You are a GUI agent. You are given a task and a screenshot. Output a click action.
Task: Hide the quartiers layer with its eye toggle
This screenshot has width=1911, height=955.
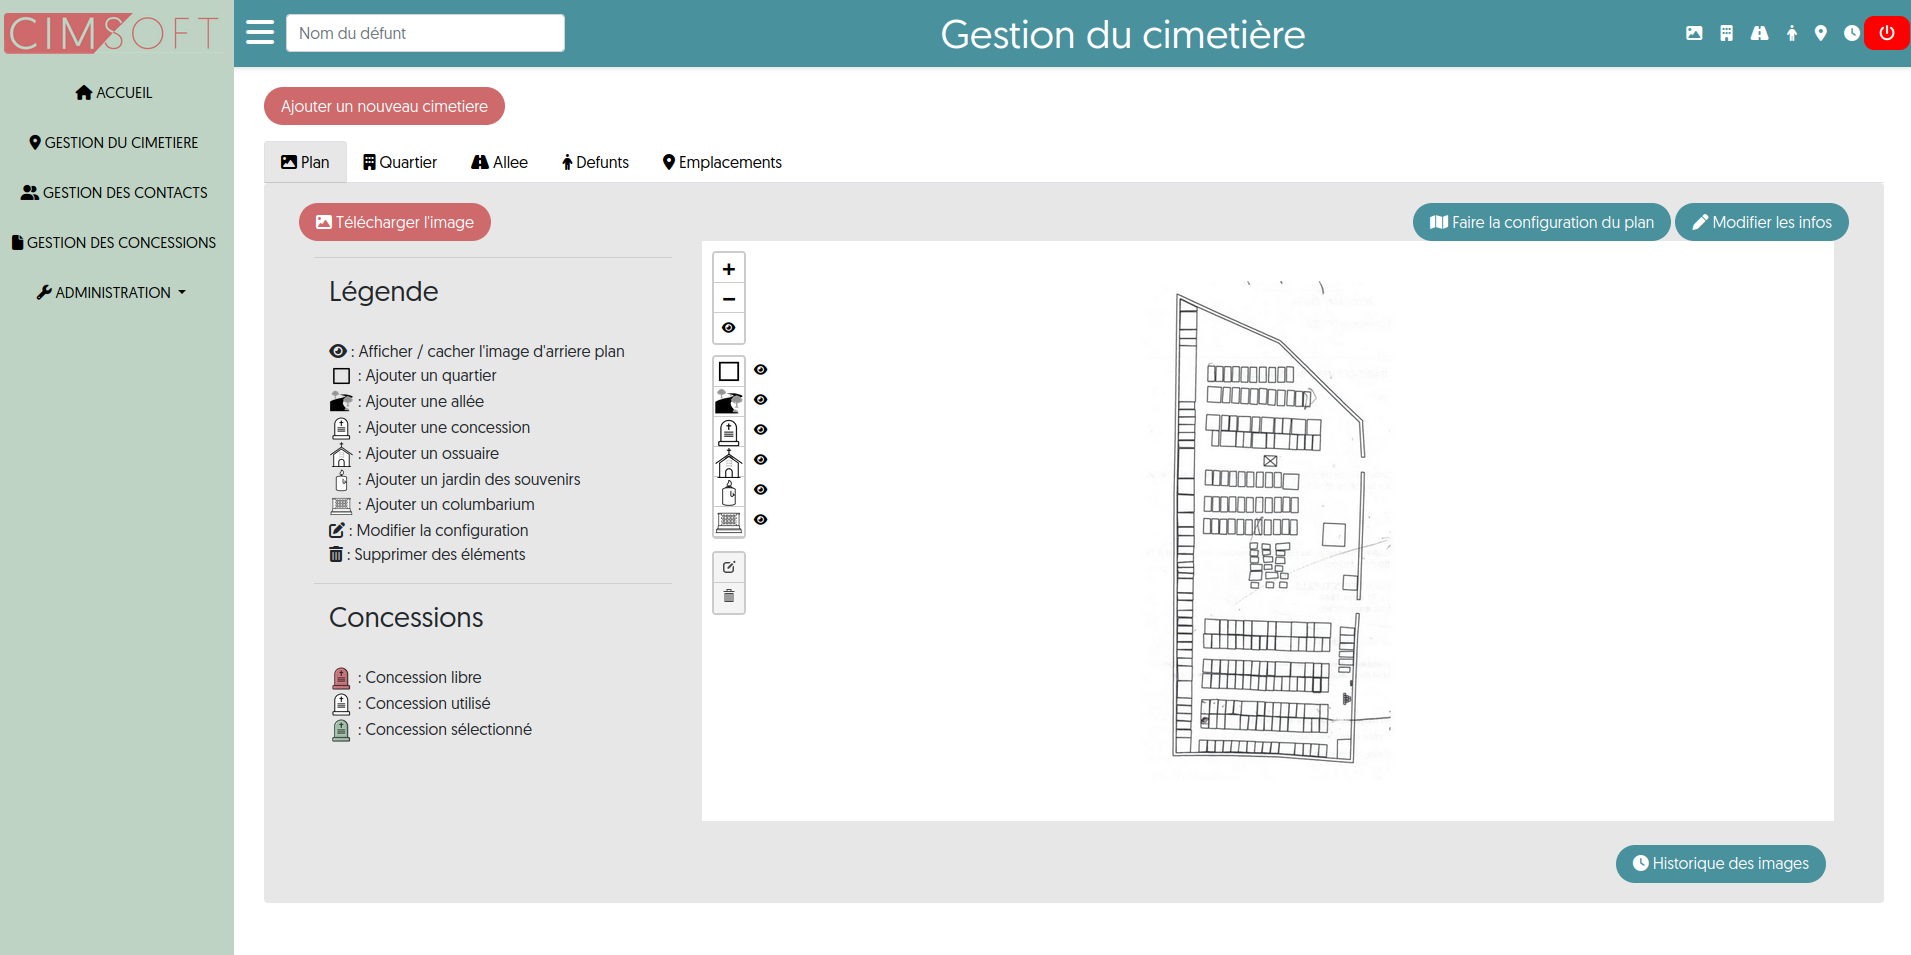pos(761,370)
